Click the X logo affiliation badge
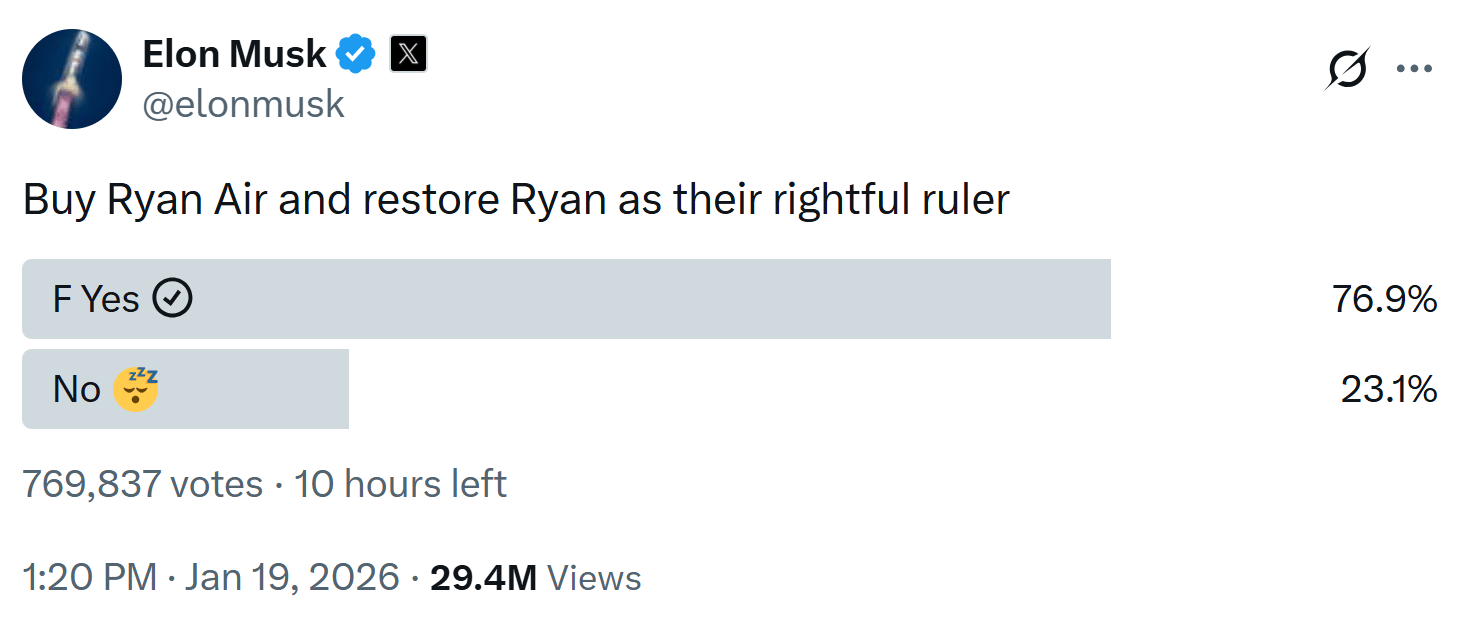Viewport: 1462px width, 624px height. [x=408, y=54]
